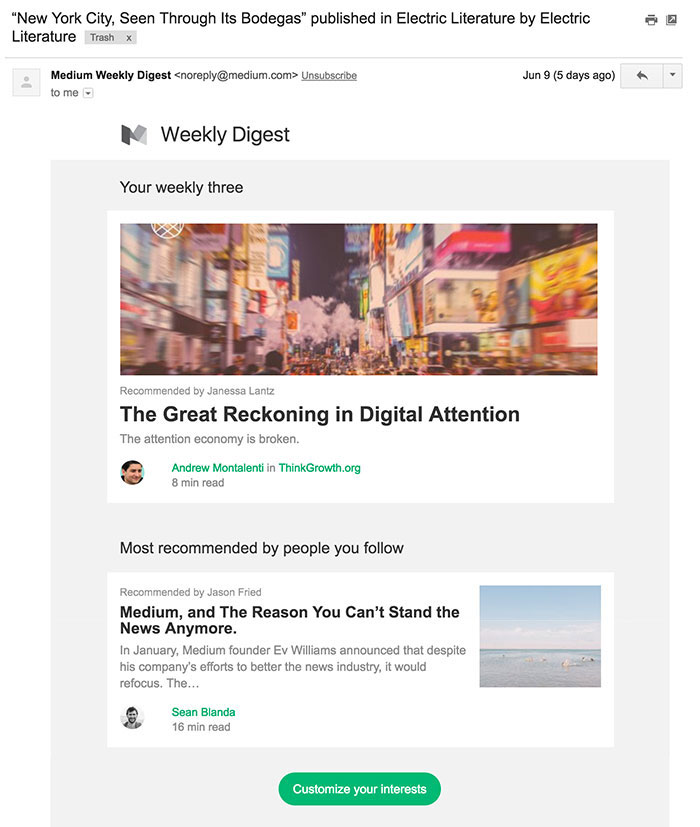The image size is (700, 827).
Task: Open the 'Medium, and The Reason' article title
Action: [289, 620]
